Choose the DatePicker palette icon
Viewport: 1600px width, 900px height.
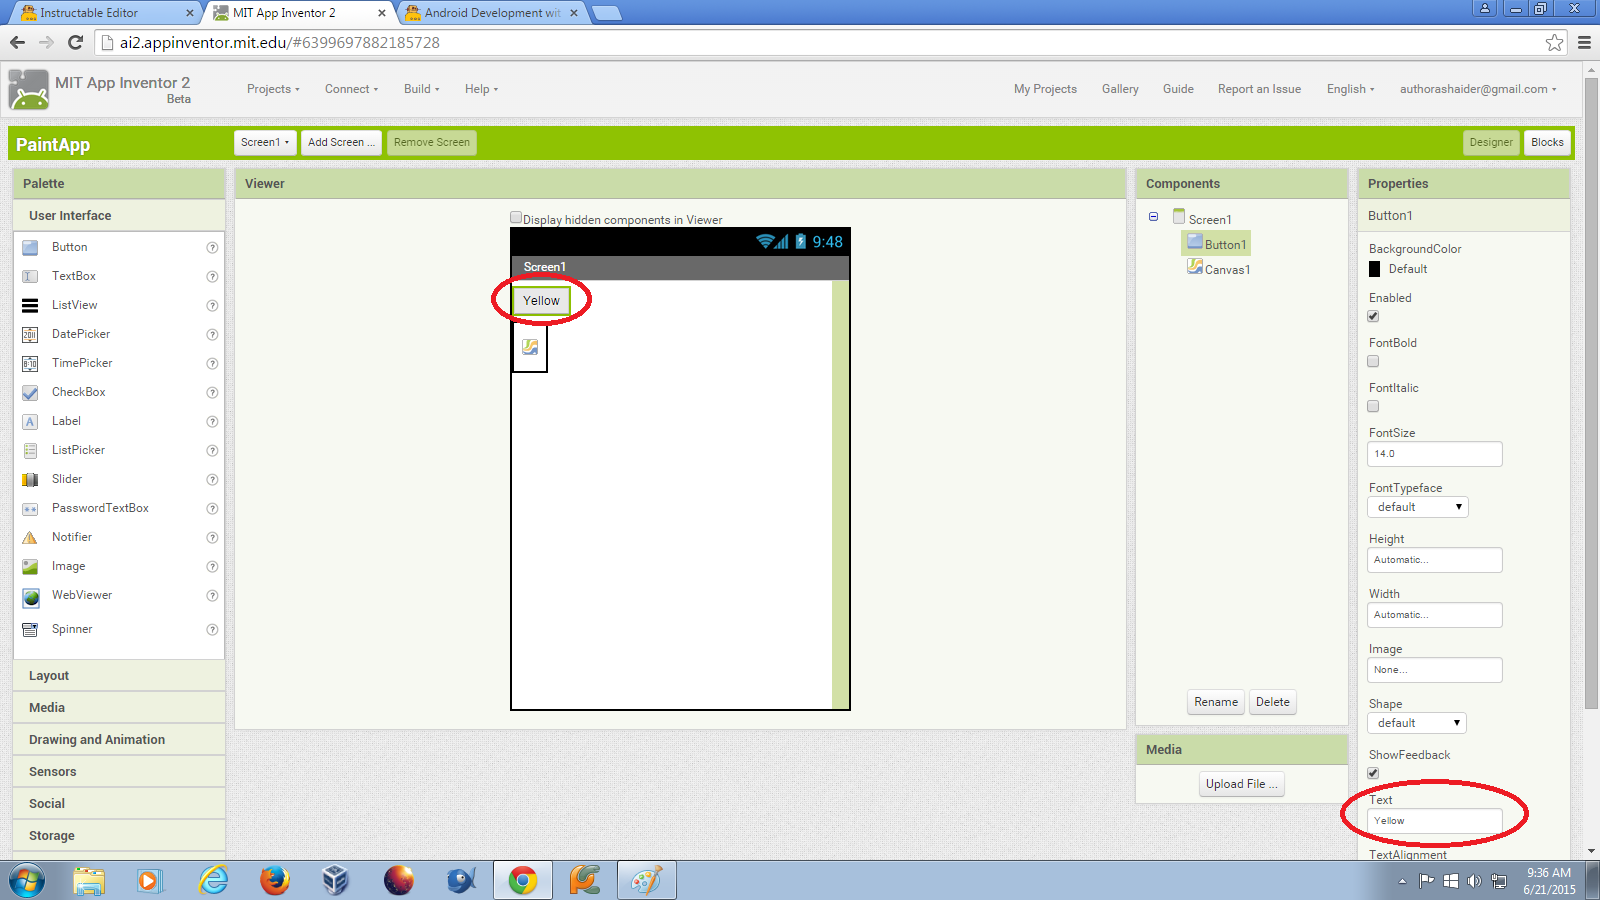30,334
